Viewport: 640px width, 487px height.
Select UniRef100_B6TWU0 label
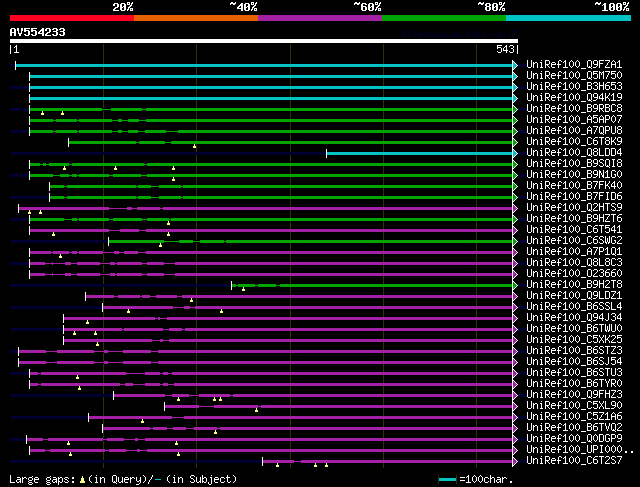coord(574,329)
